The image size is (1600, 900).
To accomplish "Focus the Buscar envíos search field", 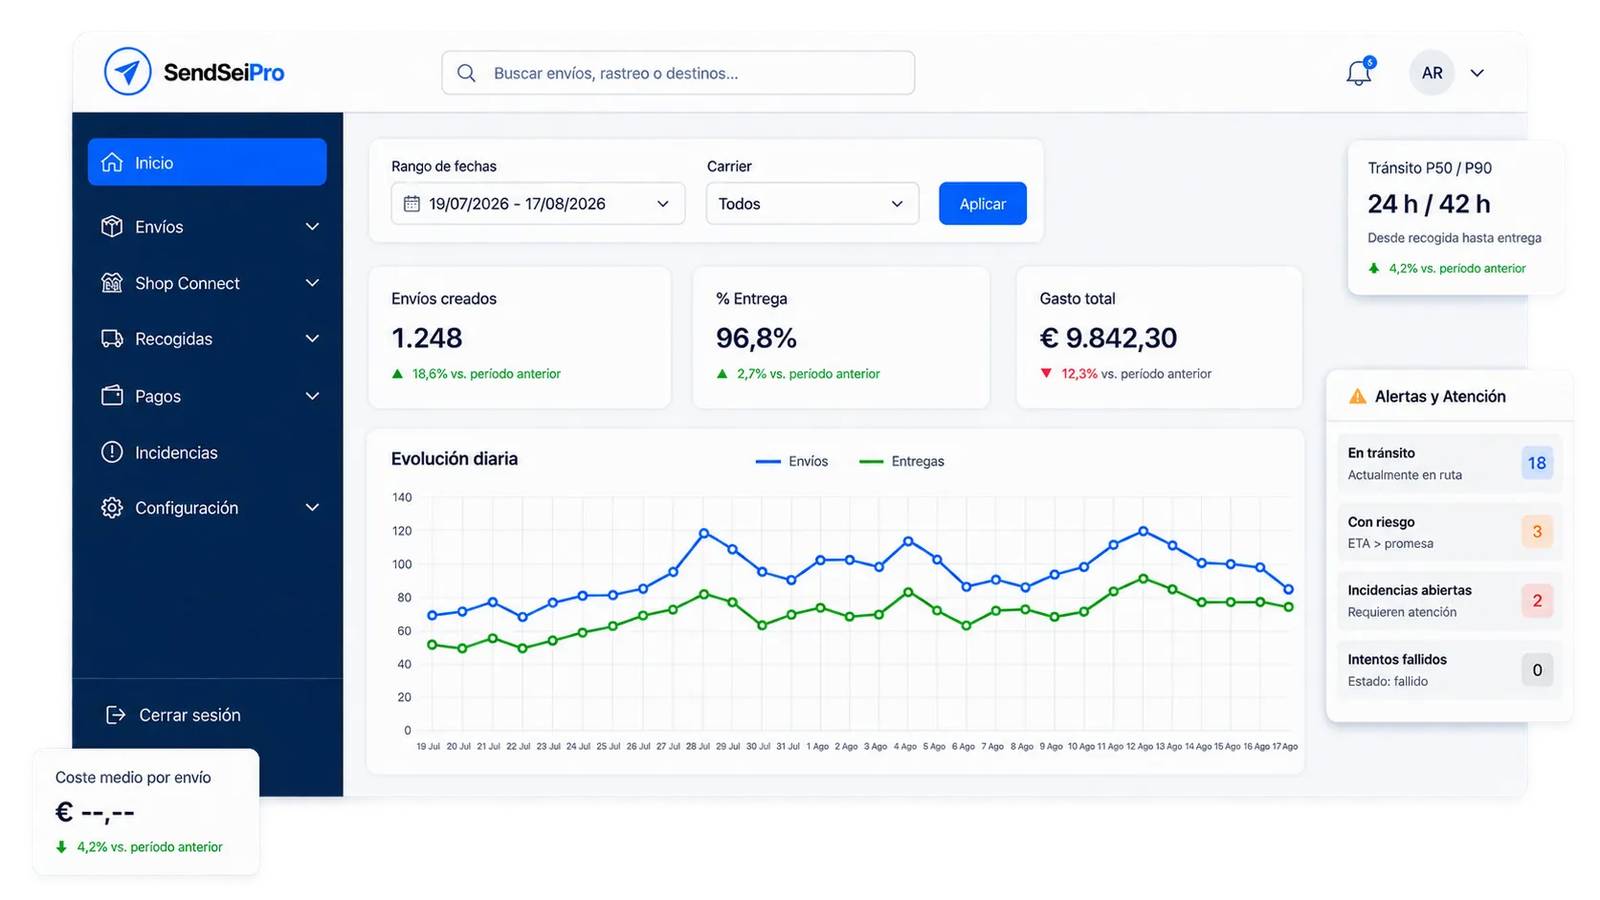I will click(x=678, y=73).
